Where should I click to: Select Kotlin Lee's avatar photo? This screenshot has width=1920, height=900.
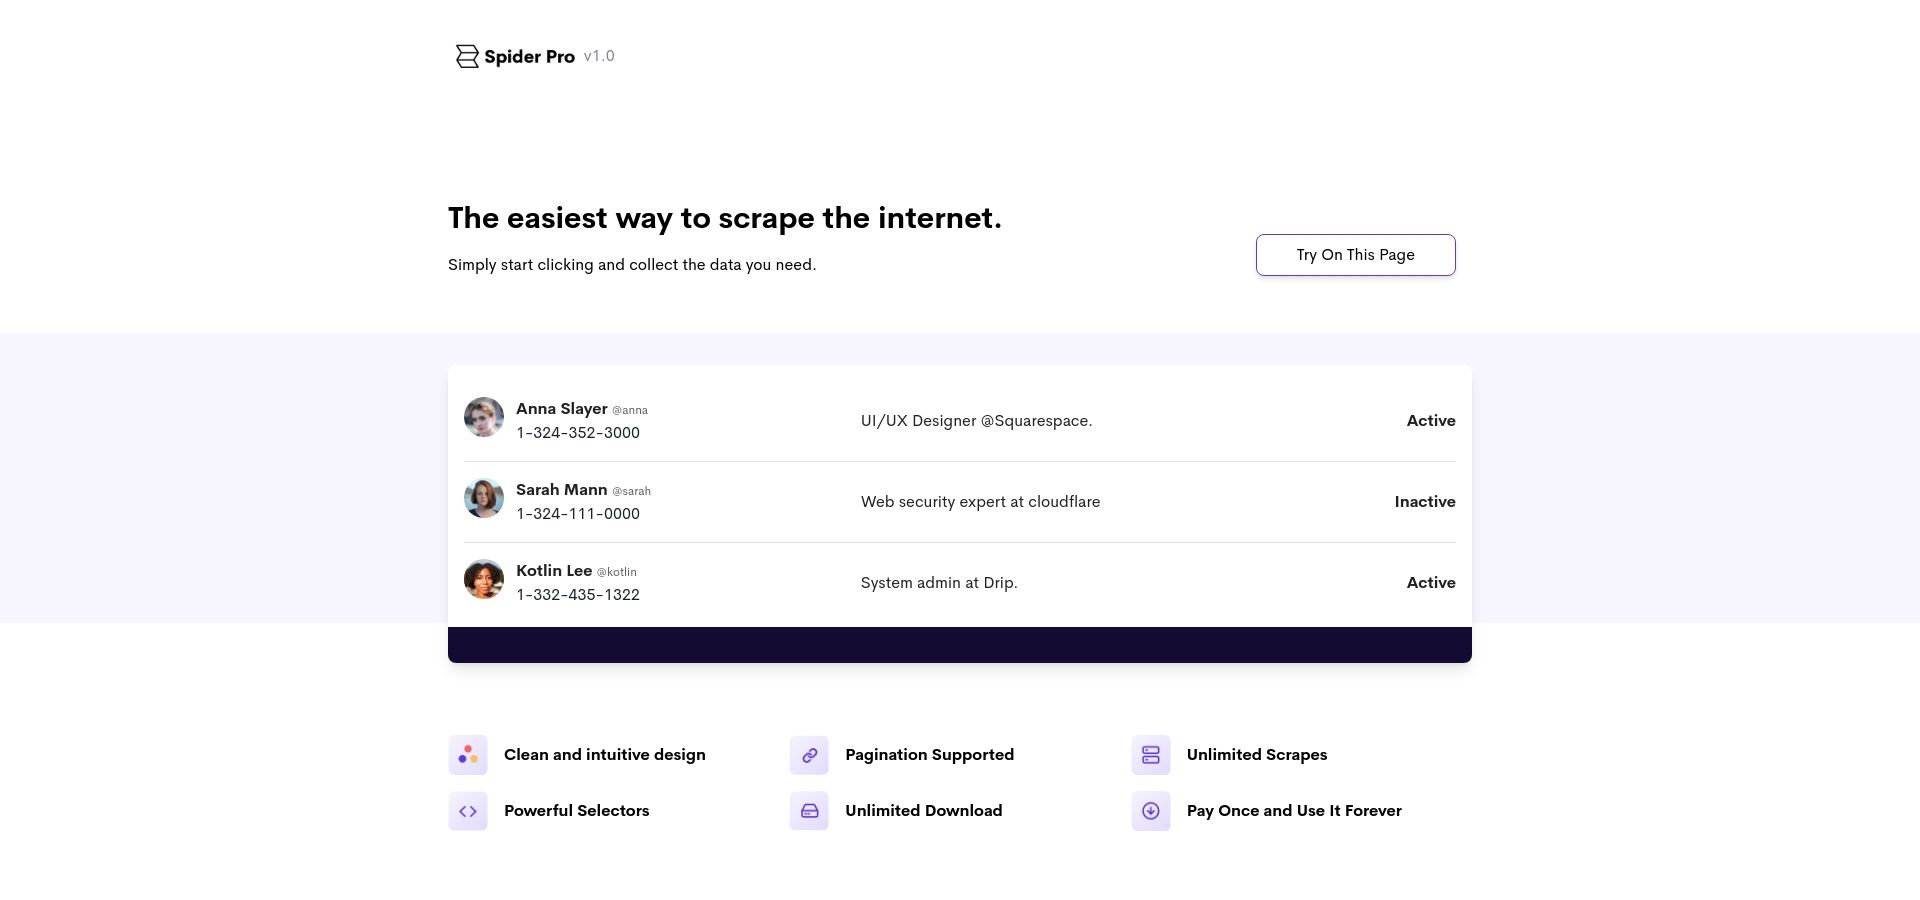[x=484, y=579]
